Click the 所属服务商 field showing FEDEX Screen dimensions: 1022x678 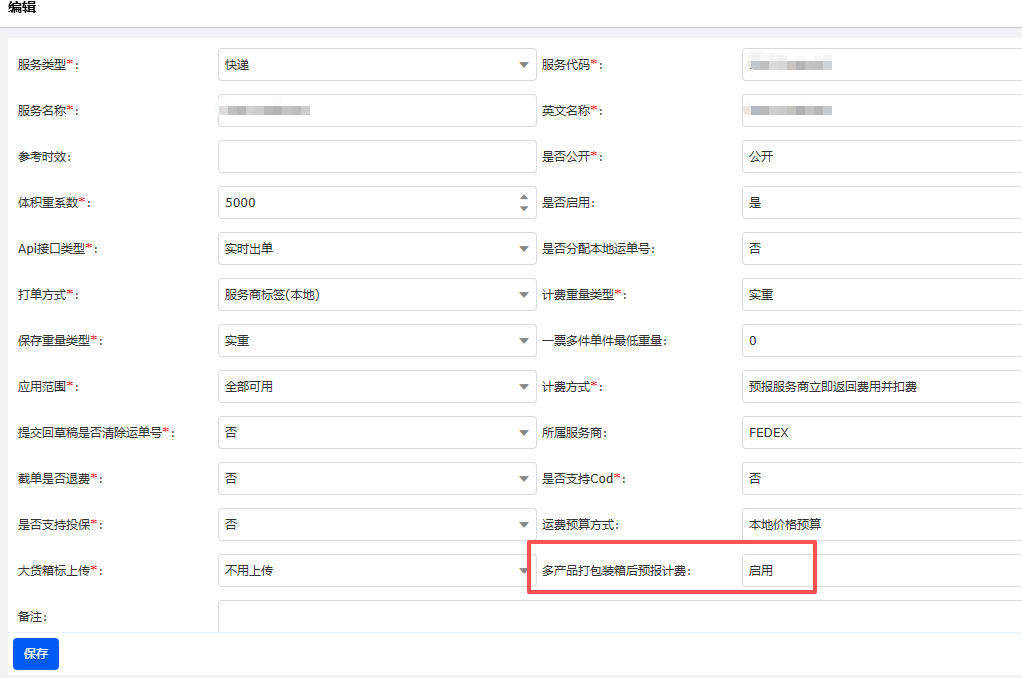click(880, 433)
